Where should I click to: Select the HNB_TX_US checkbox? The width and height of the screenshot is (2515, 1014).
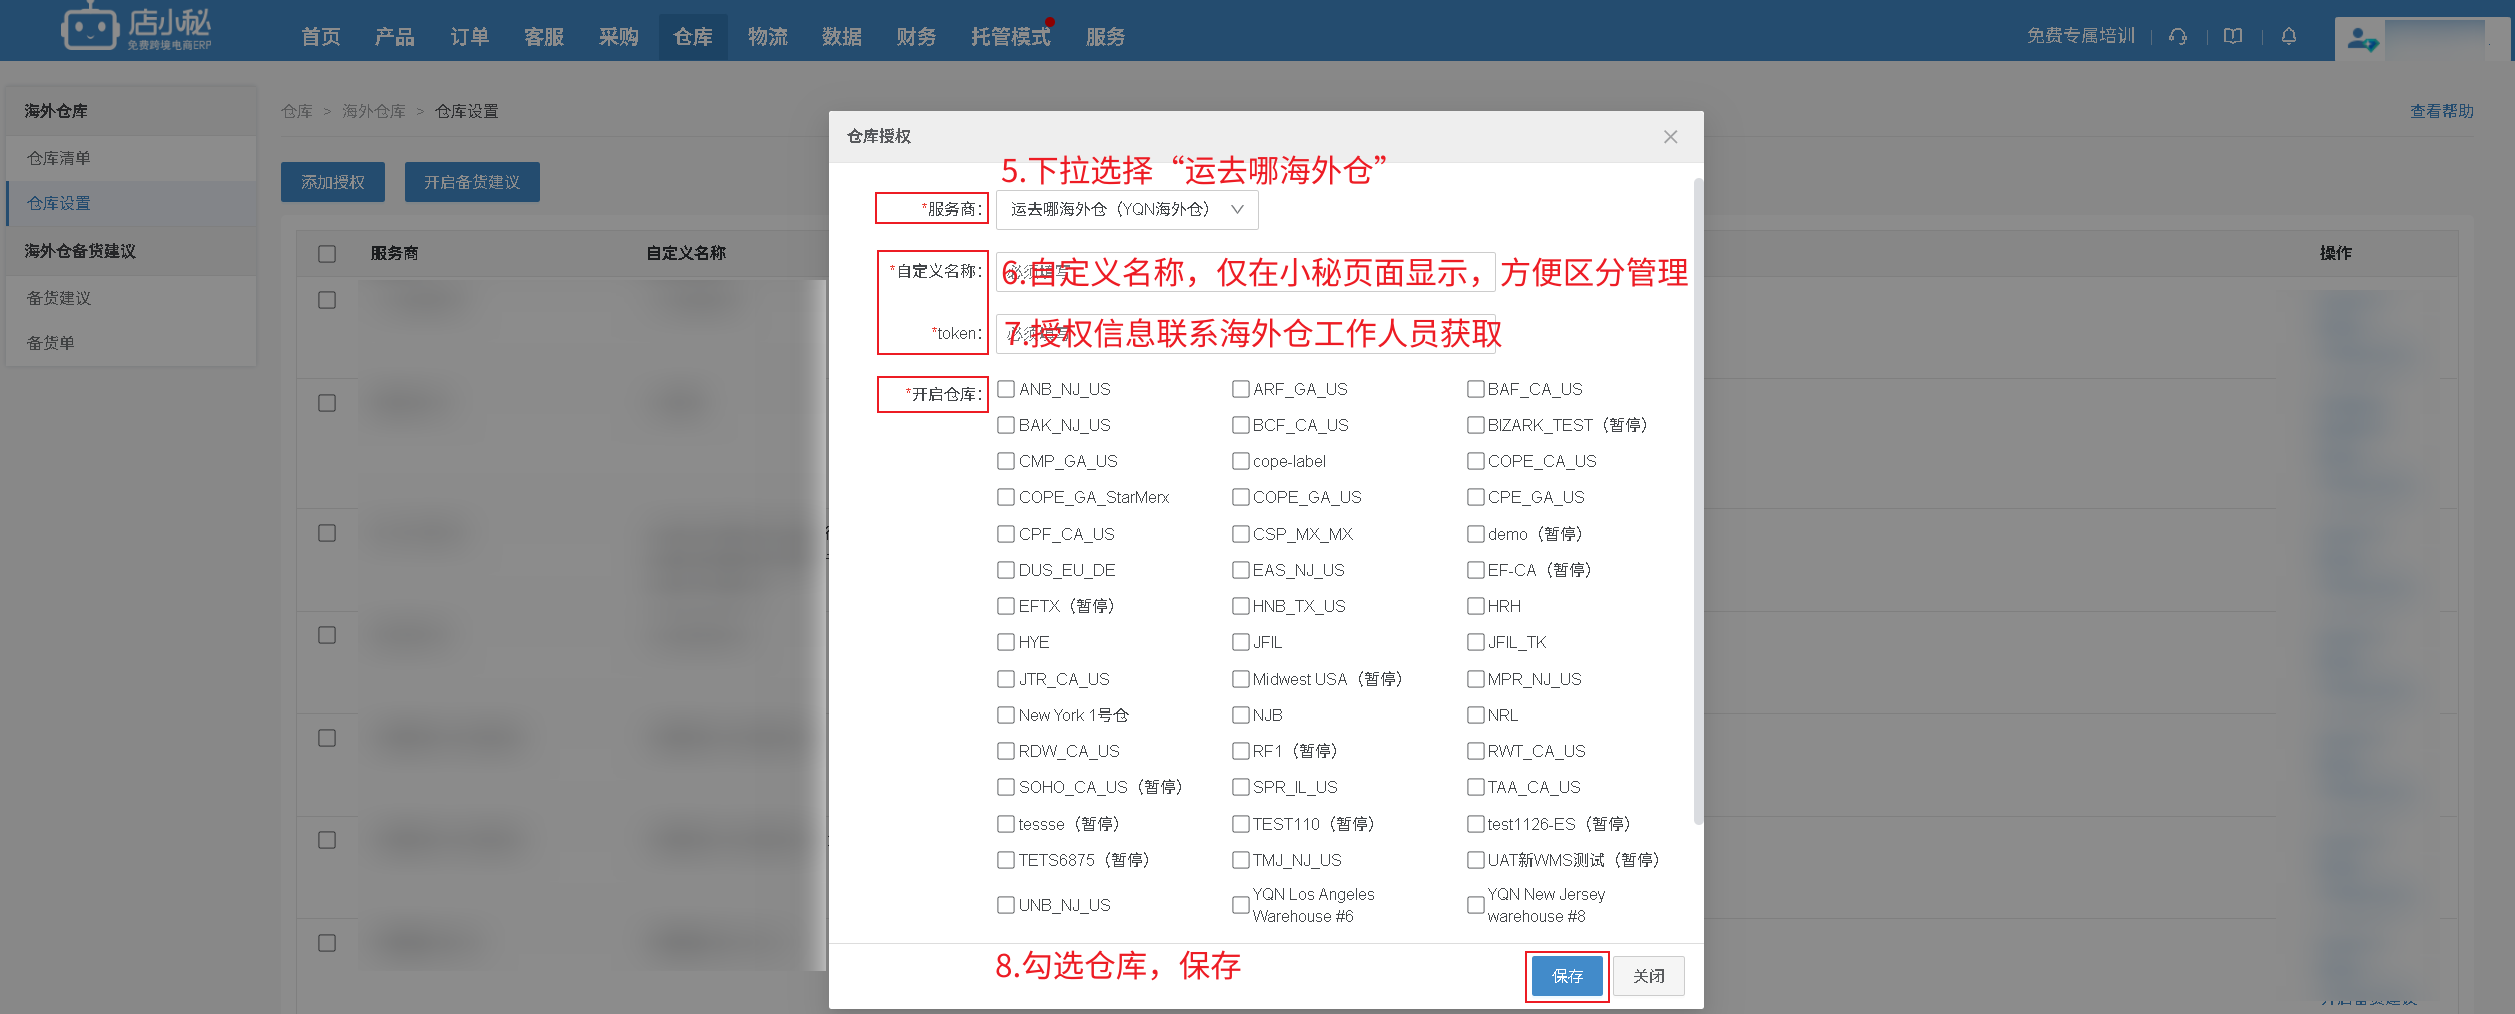[1240, 606]
